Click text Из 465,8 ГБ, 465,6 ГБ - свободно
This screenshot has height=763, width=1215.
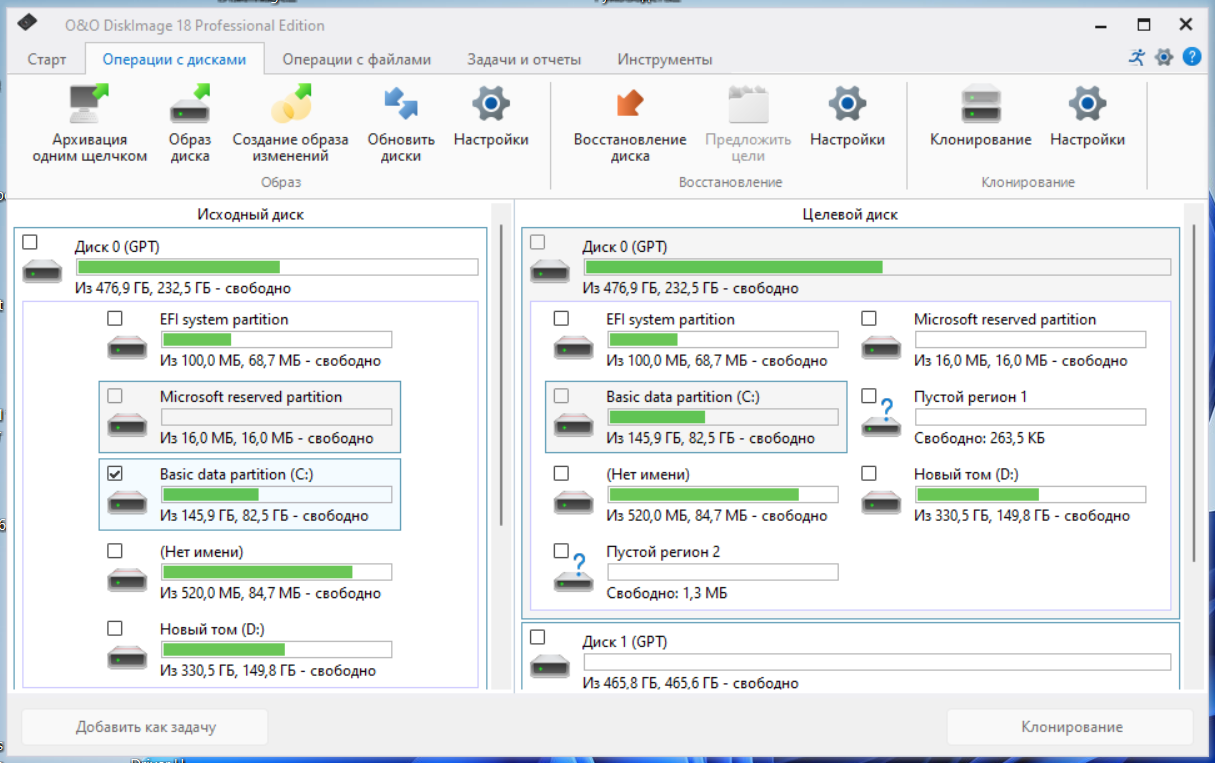[691, 683]
